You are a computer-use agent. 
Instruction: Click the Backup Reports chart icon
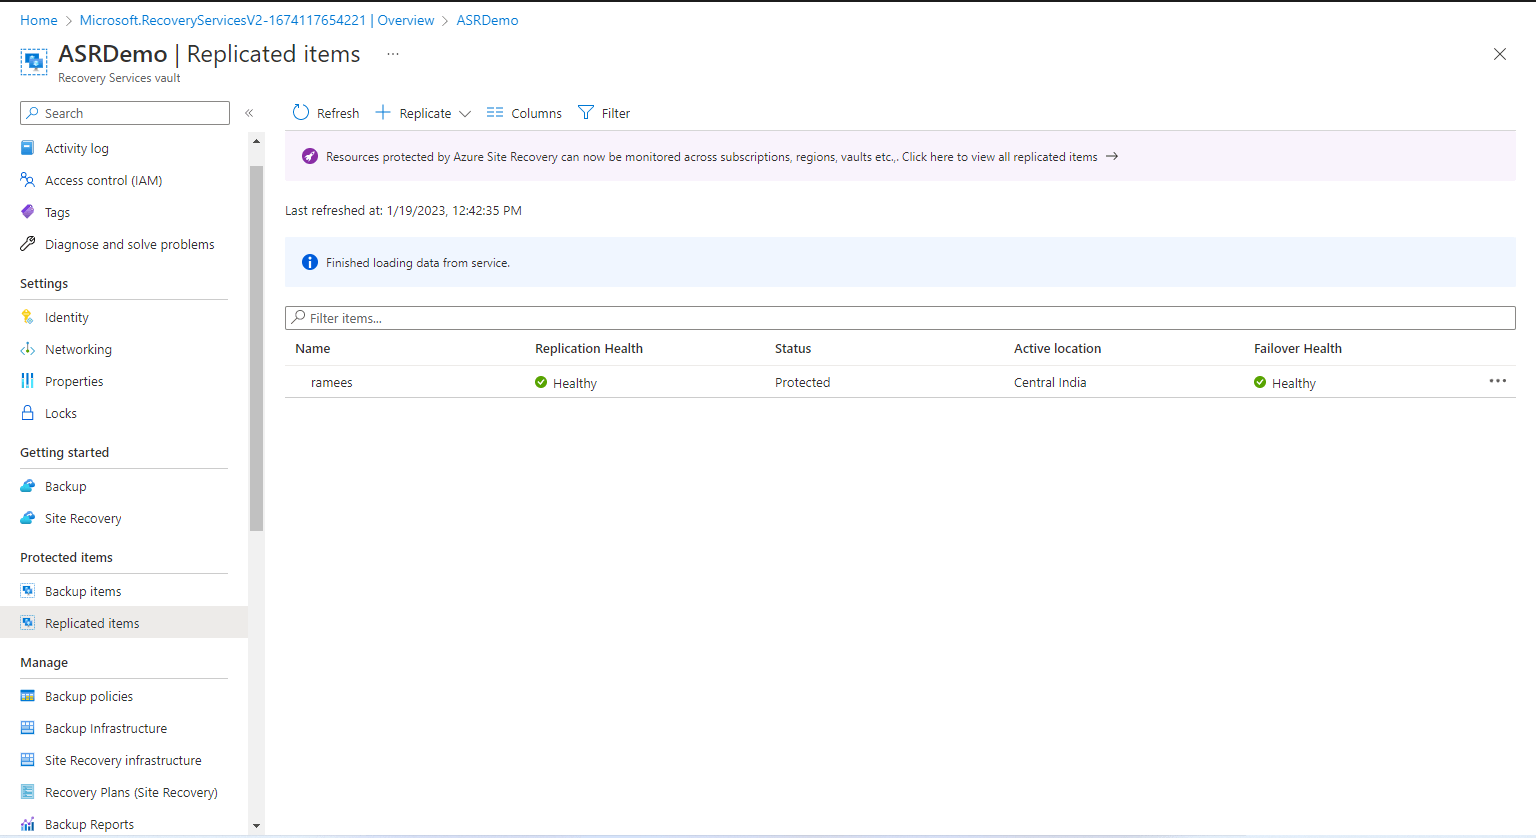(x=28, y=824)
